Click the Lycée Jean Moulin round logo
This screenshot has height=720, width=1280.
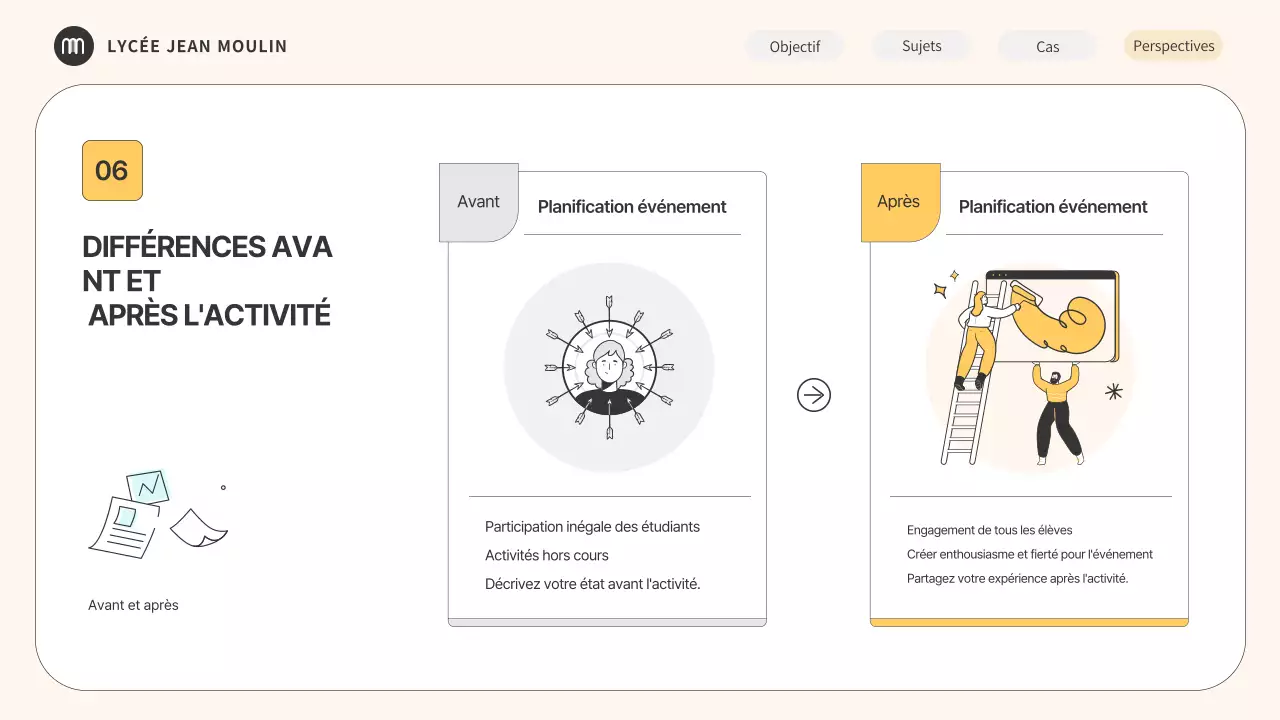point(74,46)
